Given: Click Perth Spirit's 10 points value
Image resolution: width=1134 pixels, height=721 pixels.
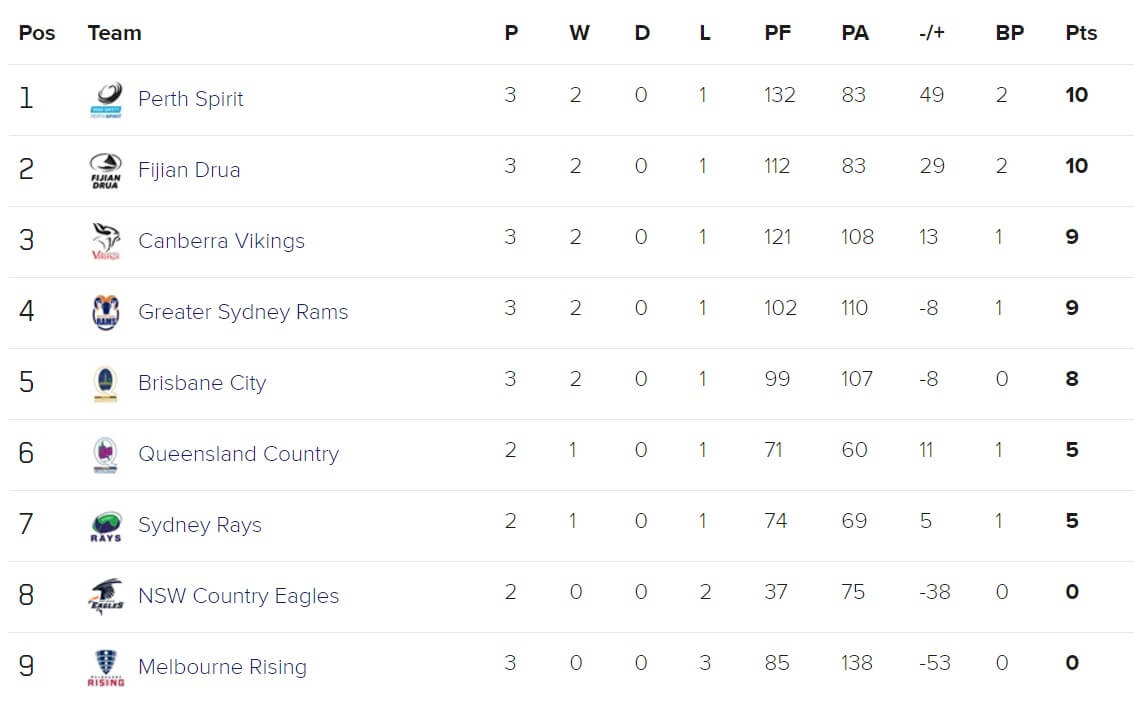Looking at the screenshot, I should (1076, 95).
